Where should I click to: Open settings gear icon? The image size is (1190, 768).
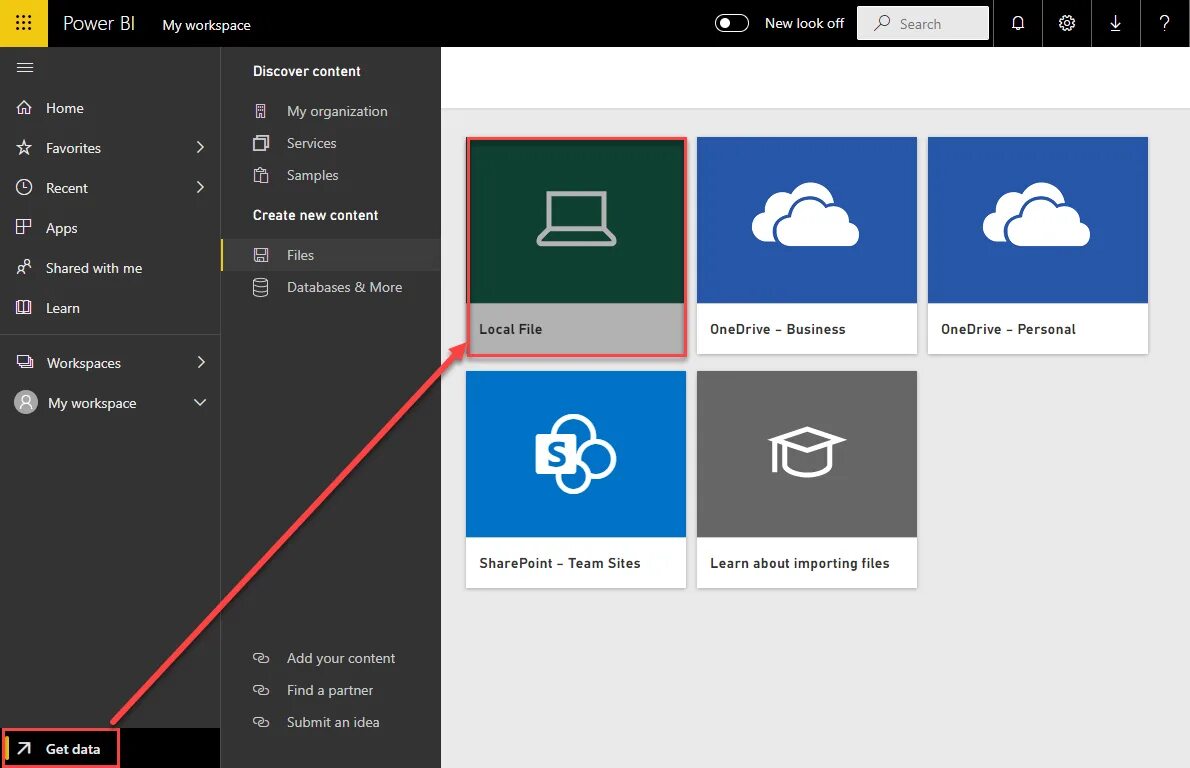pyautogui.click(x=1066, y=24)
